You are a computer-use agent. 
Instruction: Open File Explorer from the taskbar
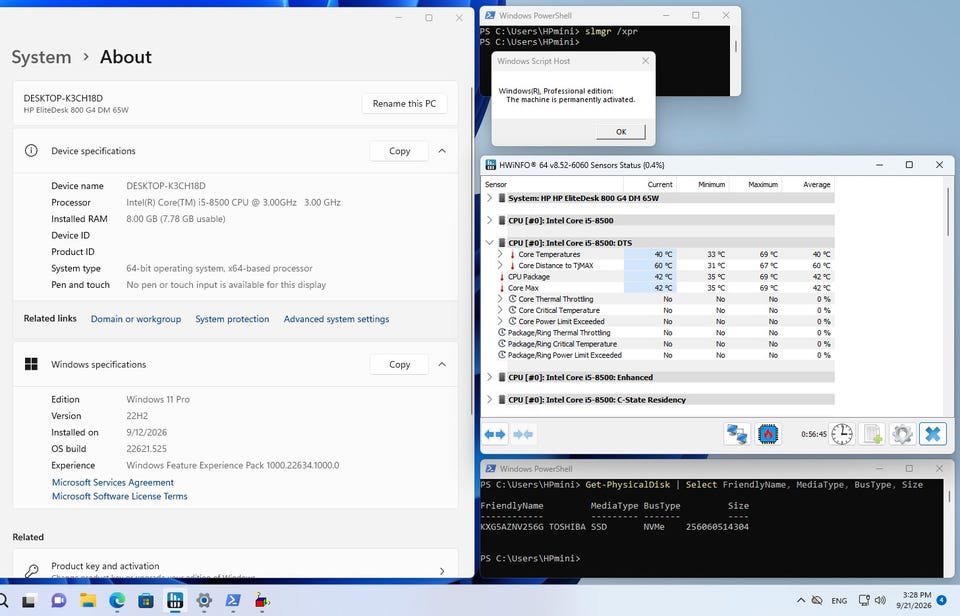(x=88, y=601)
